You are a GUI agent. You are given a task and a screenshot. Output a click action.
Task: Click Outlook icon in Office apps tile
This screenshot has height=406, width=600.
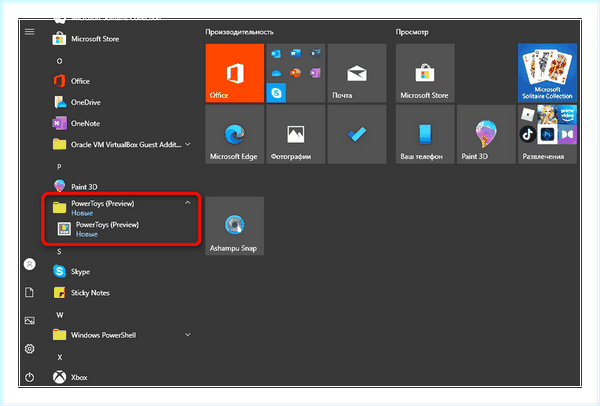click(276, 54)
